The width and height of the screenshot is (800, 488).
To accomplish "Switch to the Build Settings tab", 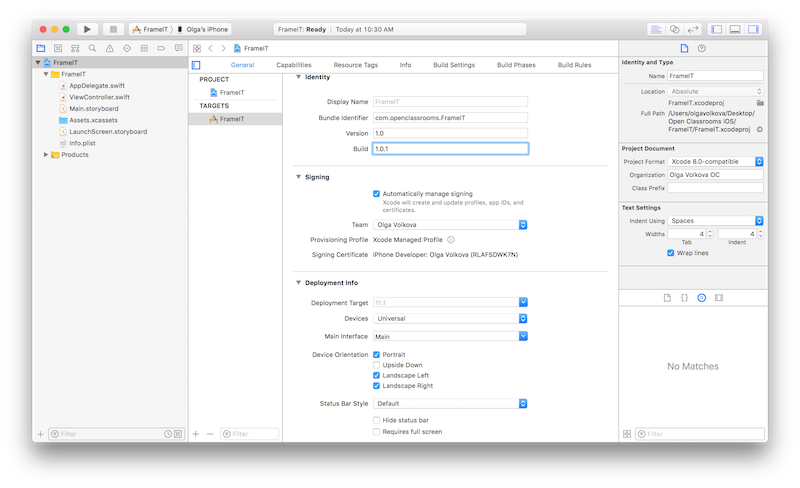I will [454, 65].
